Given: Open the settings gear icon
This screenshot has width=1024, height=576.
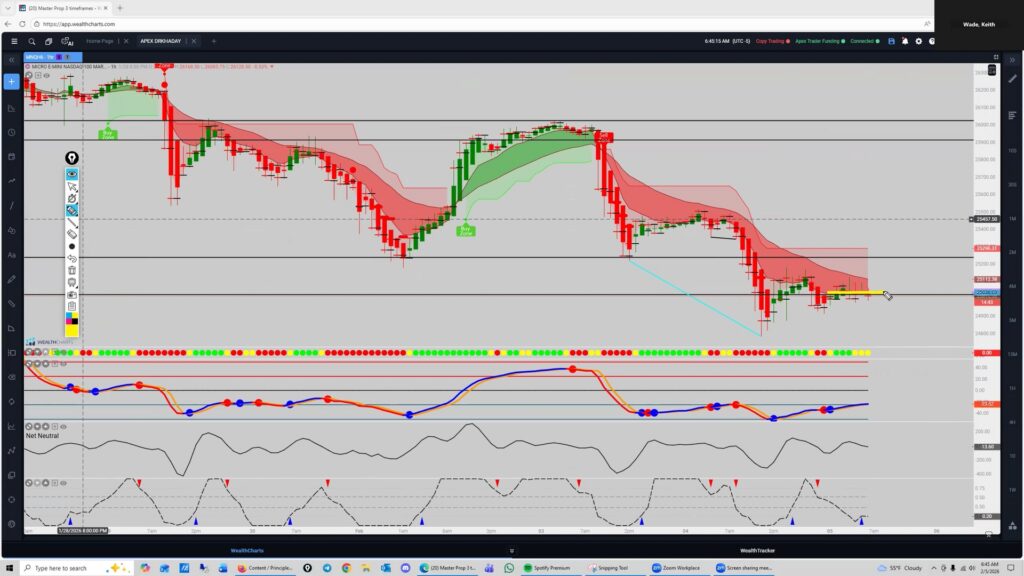Looking at the screenshot, I should point(918,41).
